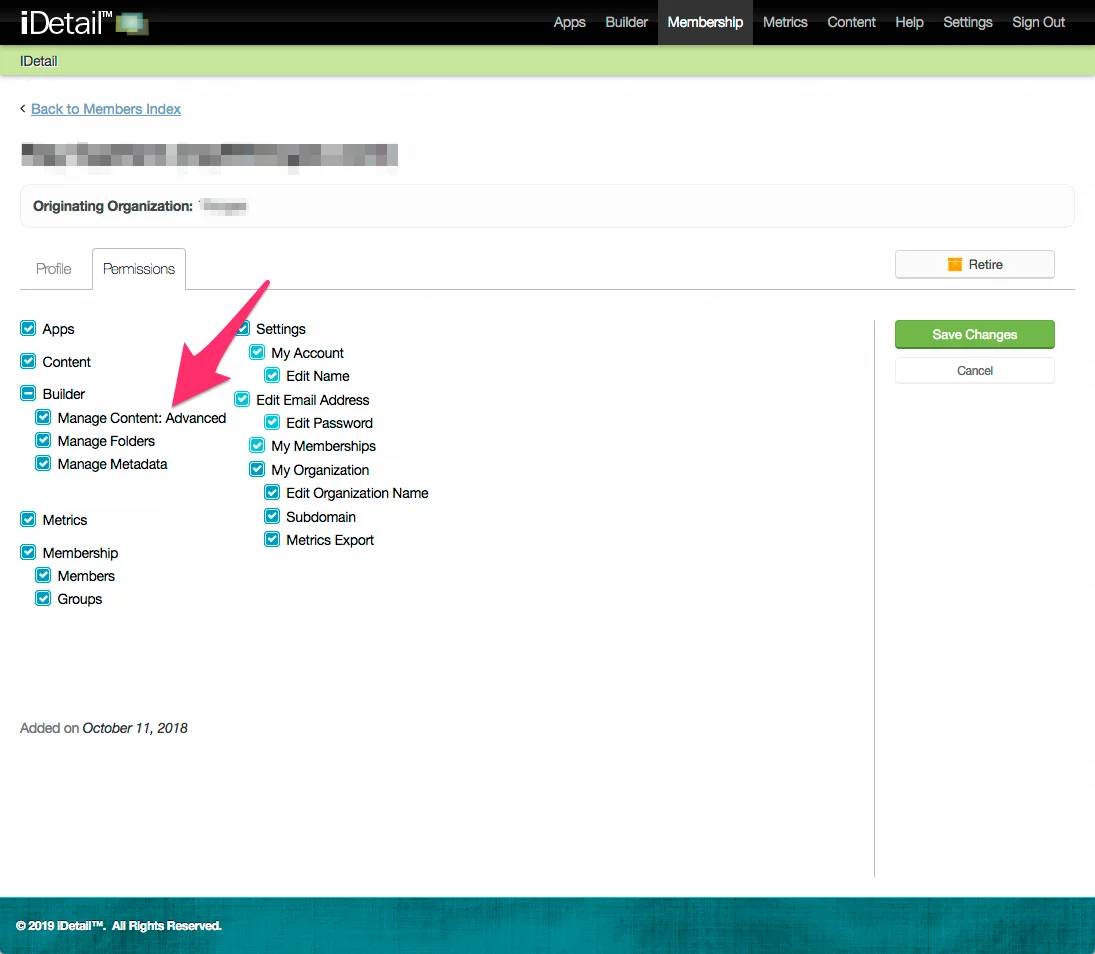Uncheck the Edit Organization Name permission

pos(272,492)
